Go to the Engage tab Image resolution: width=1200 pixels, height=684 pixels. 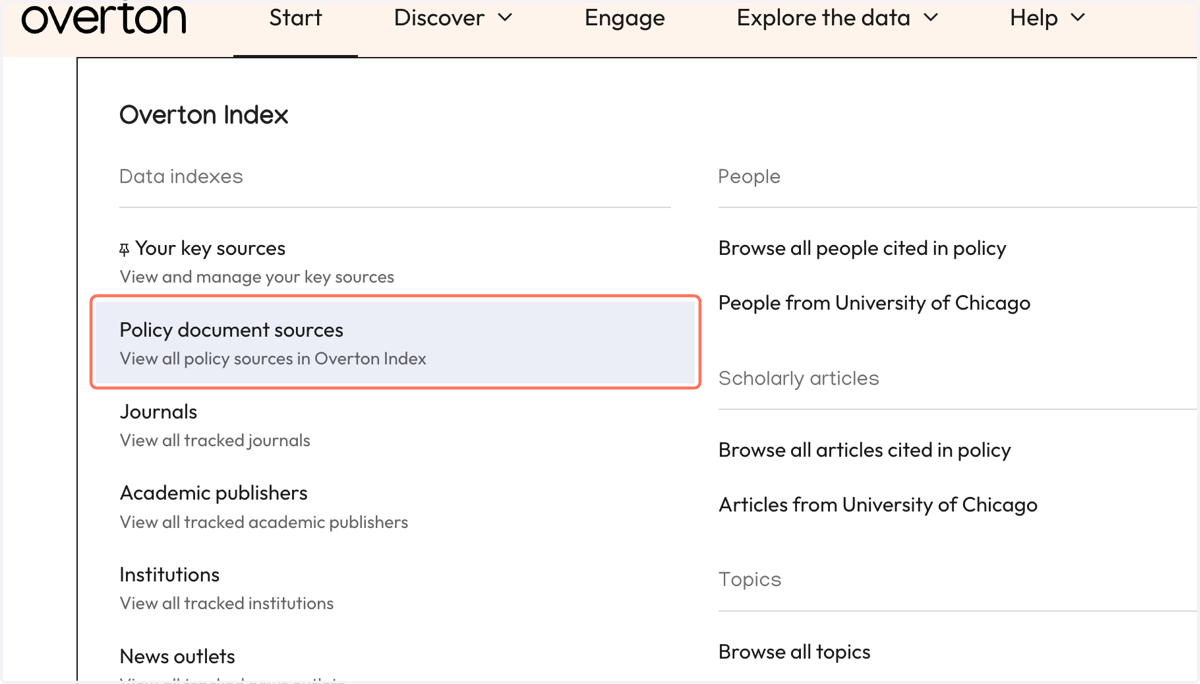[x=625, y=18]
